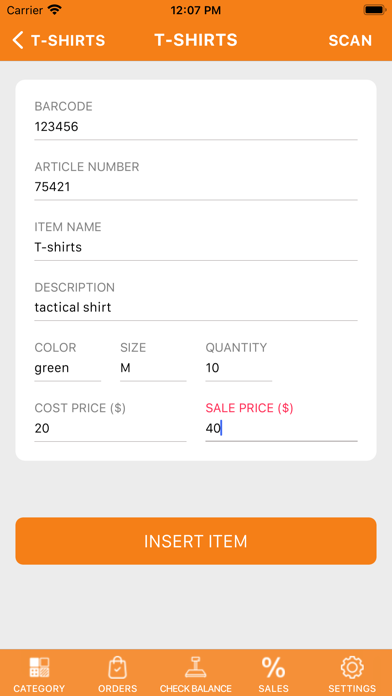Check the Wi-Fi status icon

[55, 10]
